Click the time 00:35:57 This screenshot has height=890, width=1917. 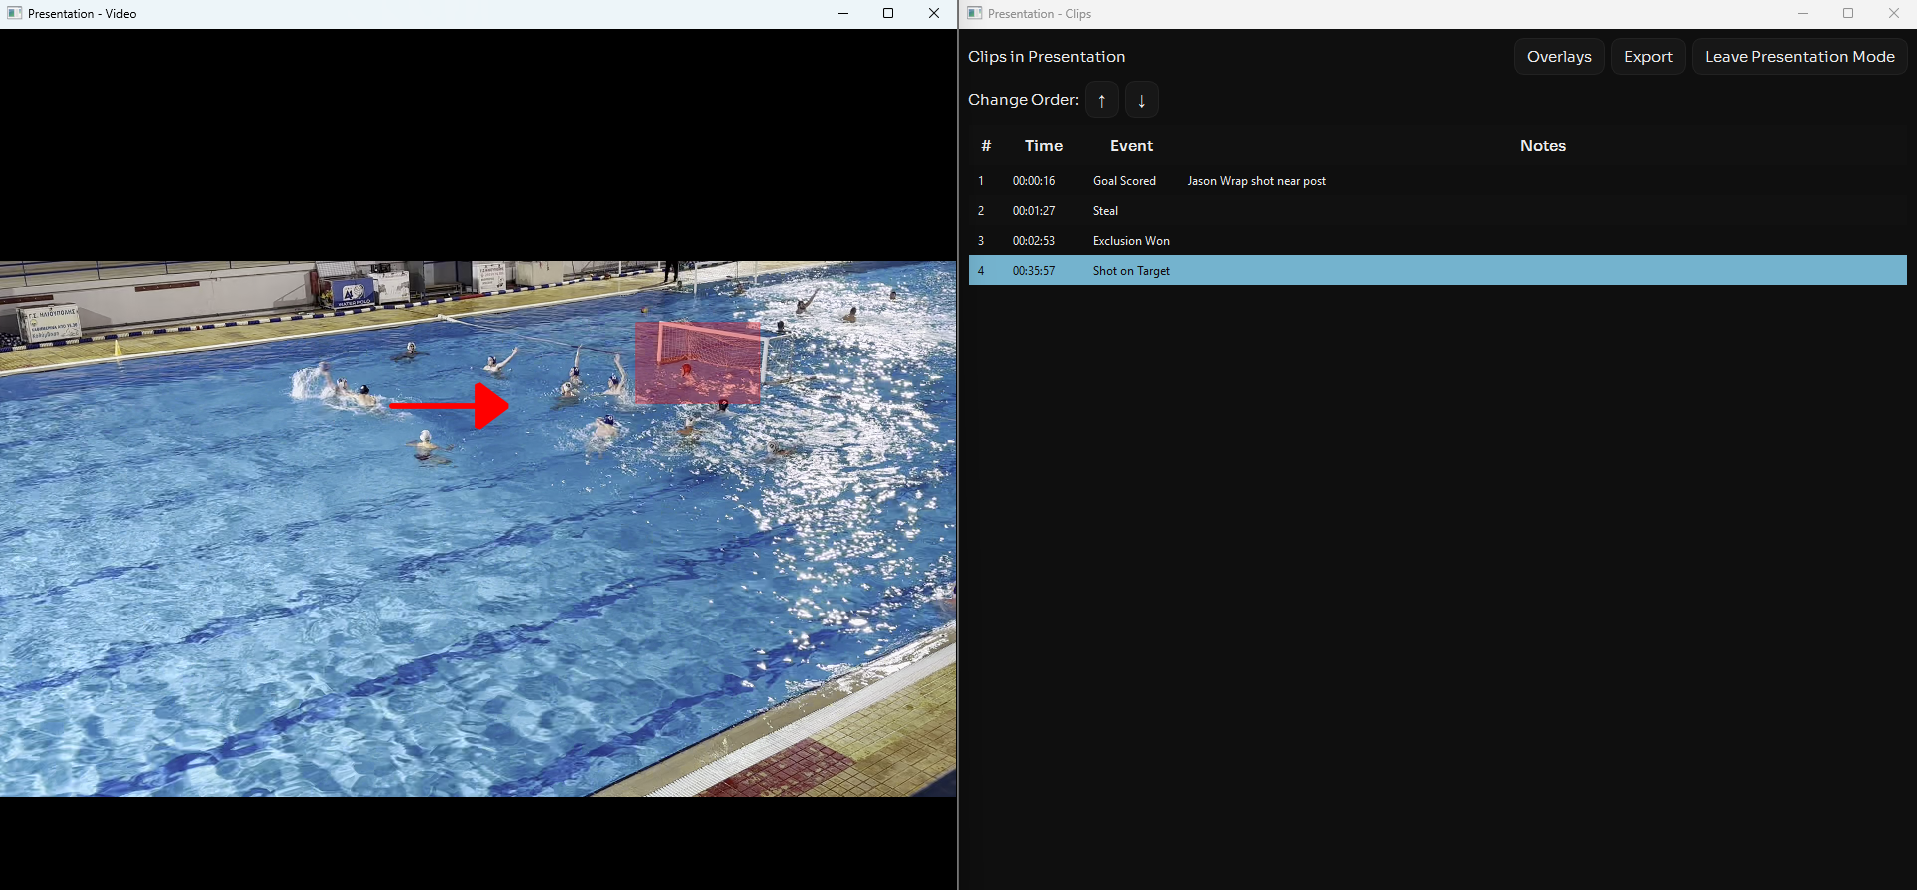click(1033, 271)
